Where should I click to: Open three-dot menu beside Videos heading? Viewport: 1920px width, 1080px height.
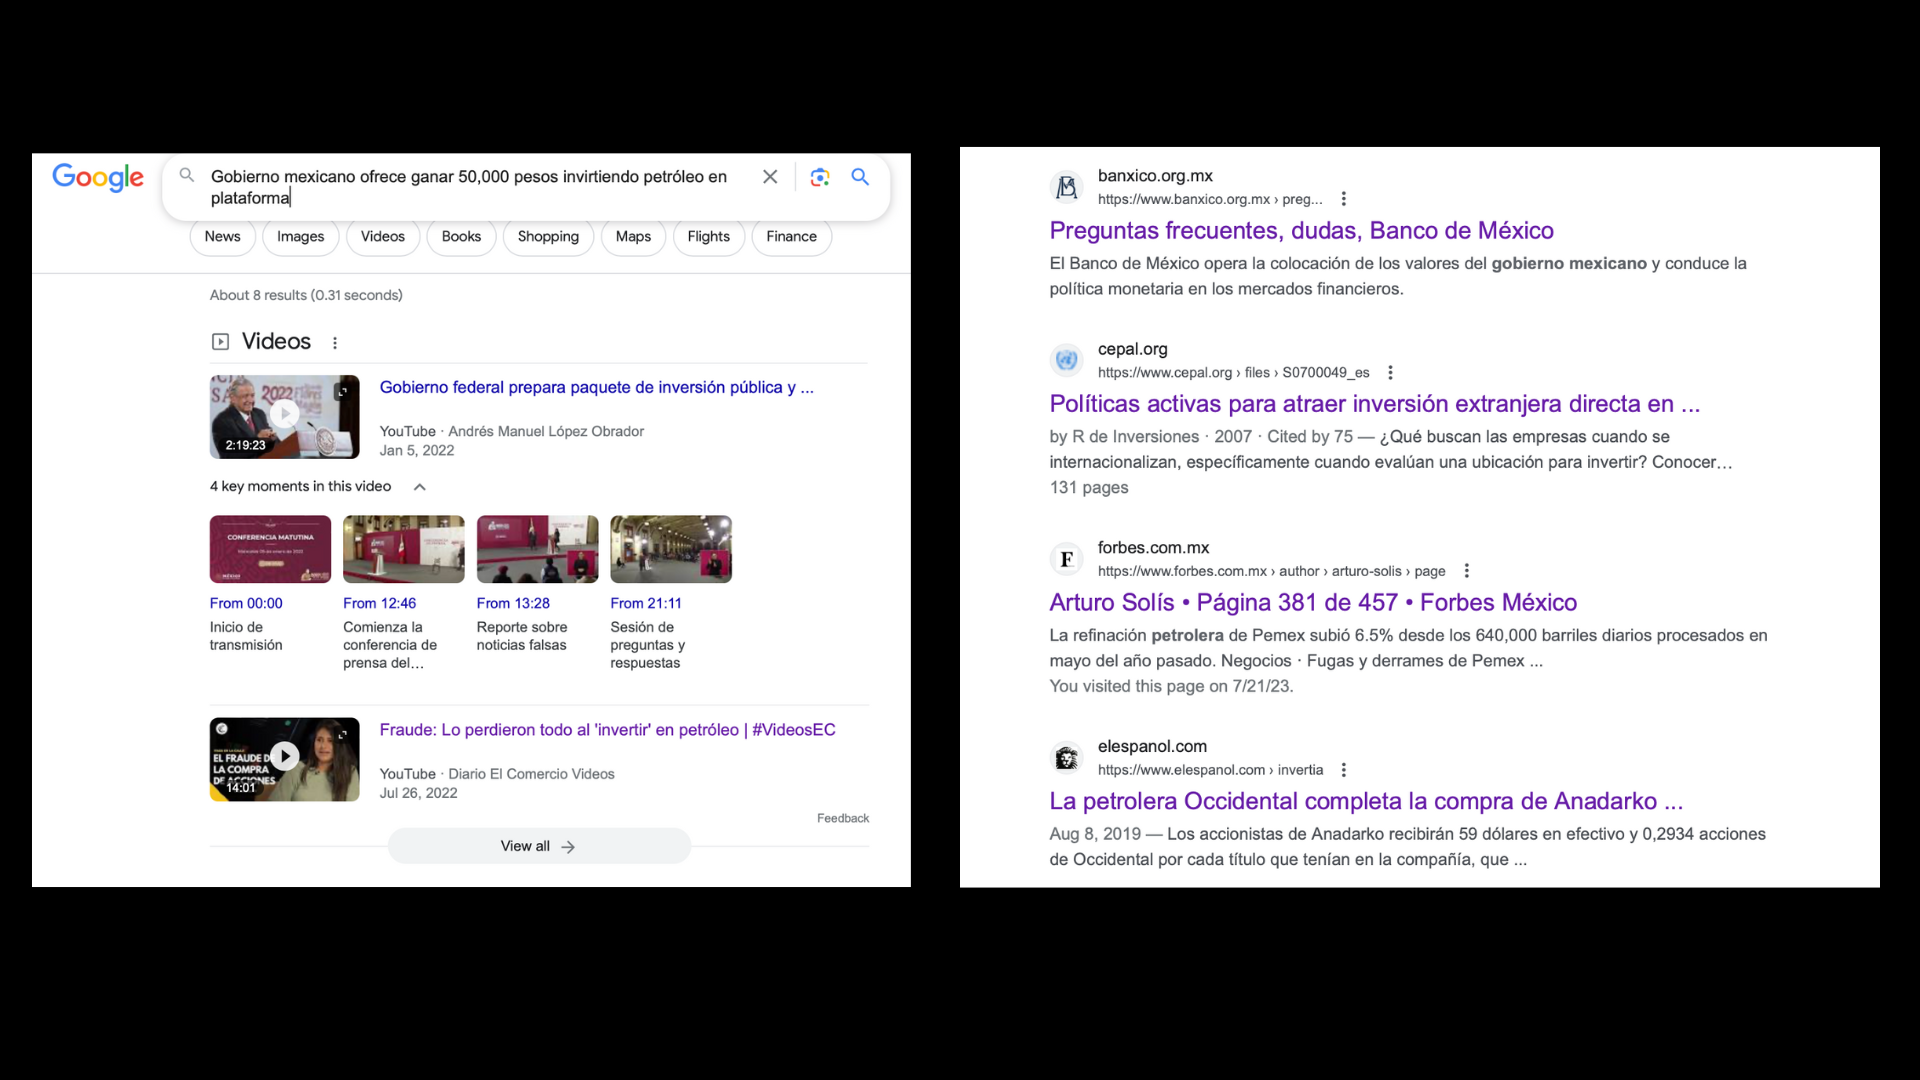[x=335, y=343]
